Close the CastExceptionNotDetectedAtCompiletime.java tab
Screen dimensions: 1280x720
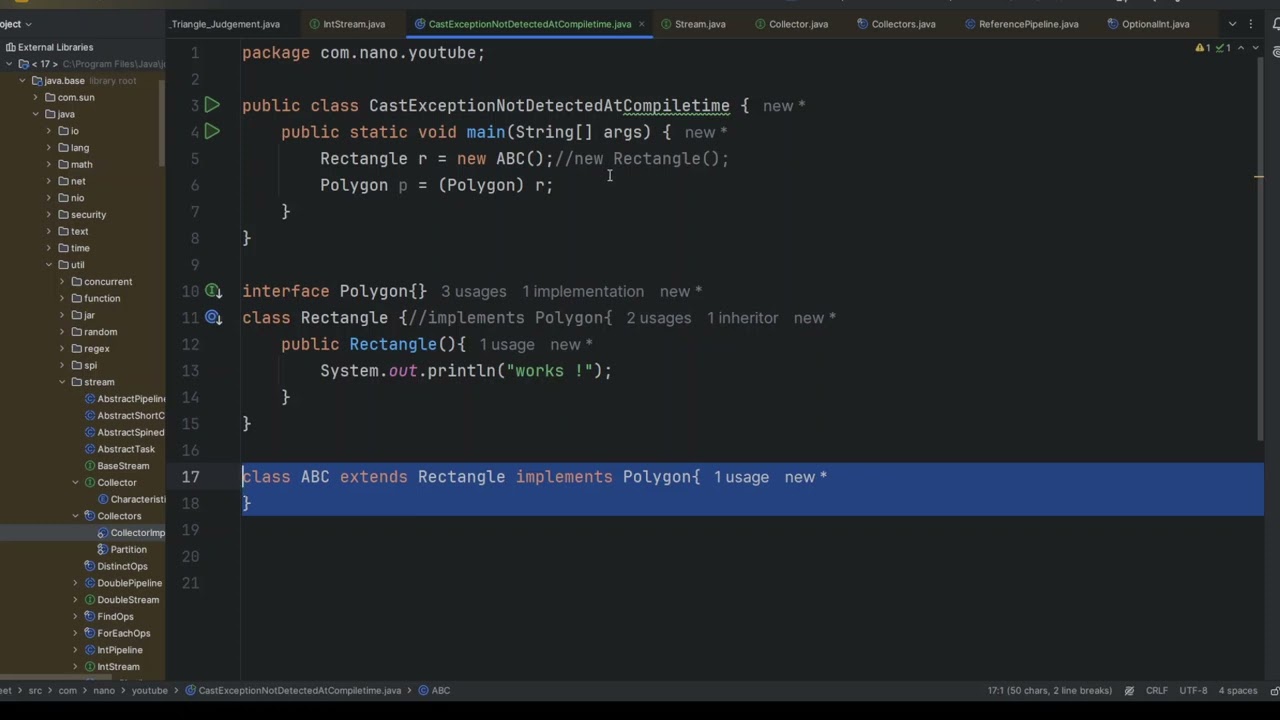[640, 24]
